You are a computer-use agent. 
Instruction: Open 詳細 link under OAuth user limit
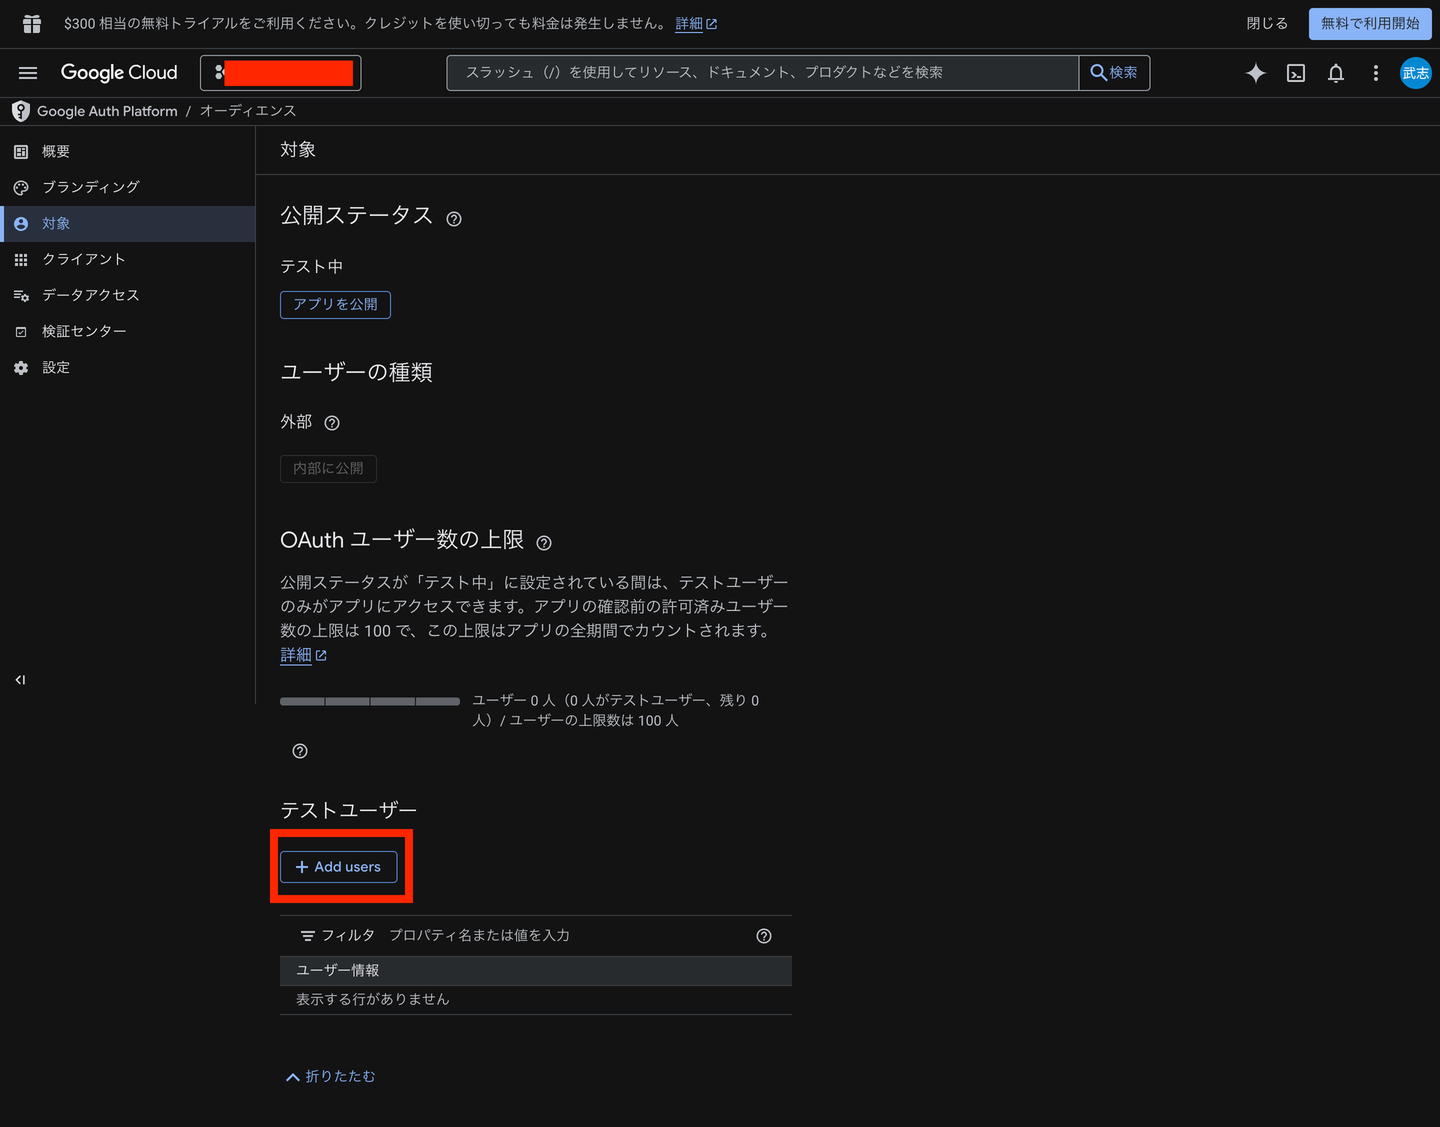(x=303, y=655)
